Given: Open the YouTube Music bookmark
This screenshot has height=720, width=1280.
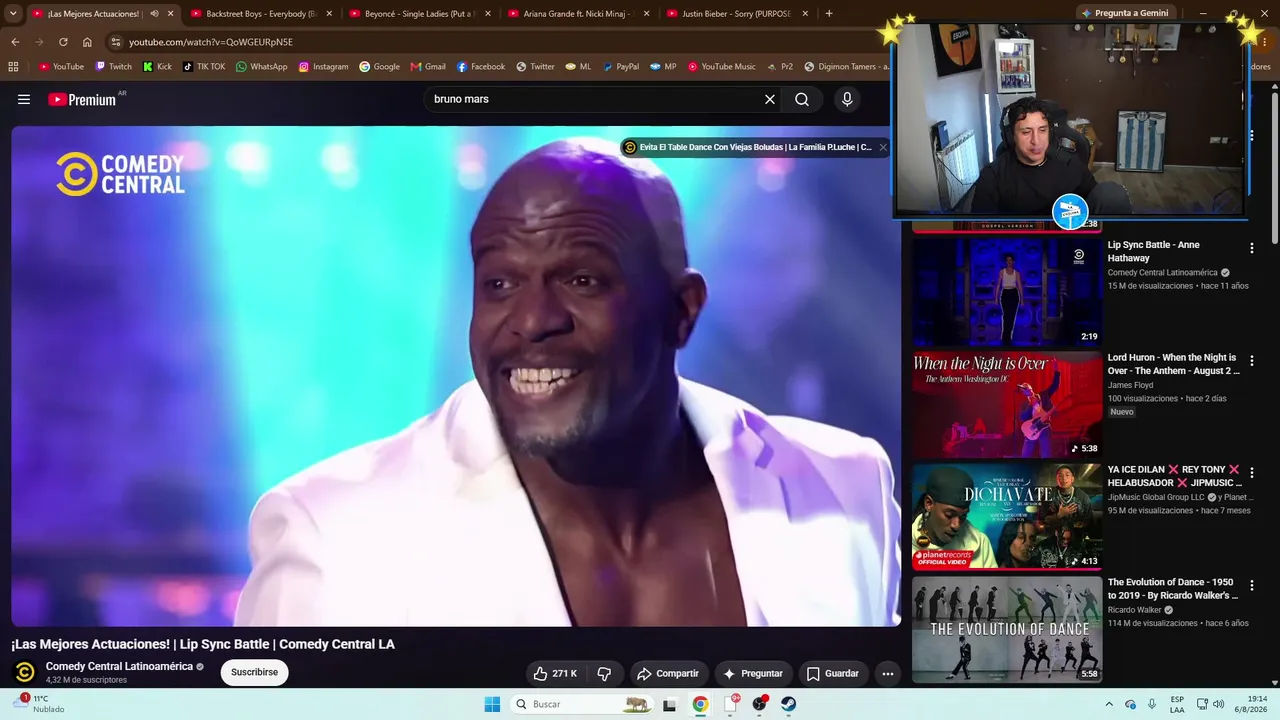Looking at the screenshot, I should click(721, 67).
